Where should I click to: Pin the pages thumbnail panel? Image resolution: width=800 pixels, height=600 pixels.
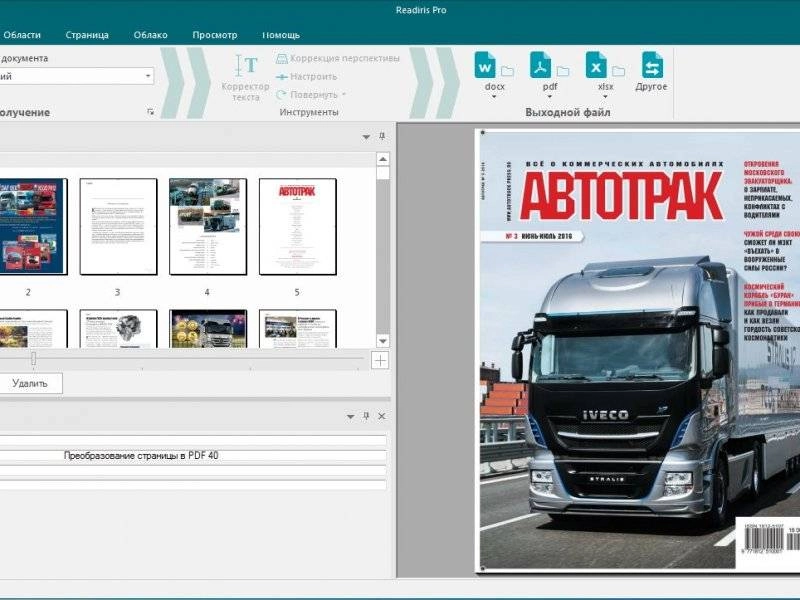click(x=382, y=136)
